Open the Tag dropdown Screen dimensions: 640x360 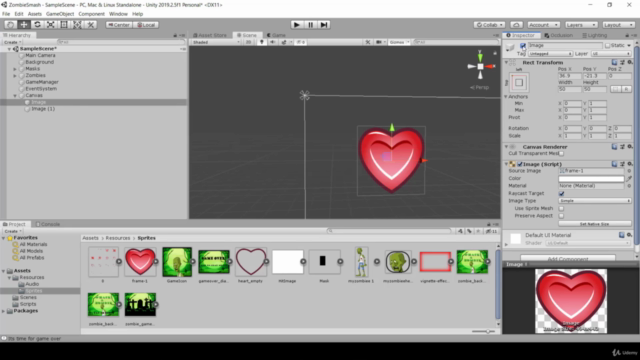(550, 53)
